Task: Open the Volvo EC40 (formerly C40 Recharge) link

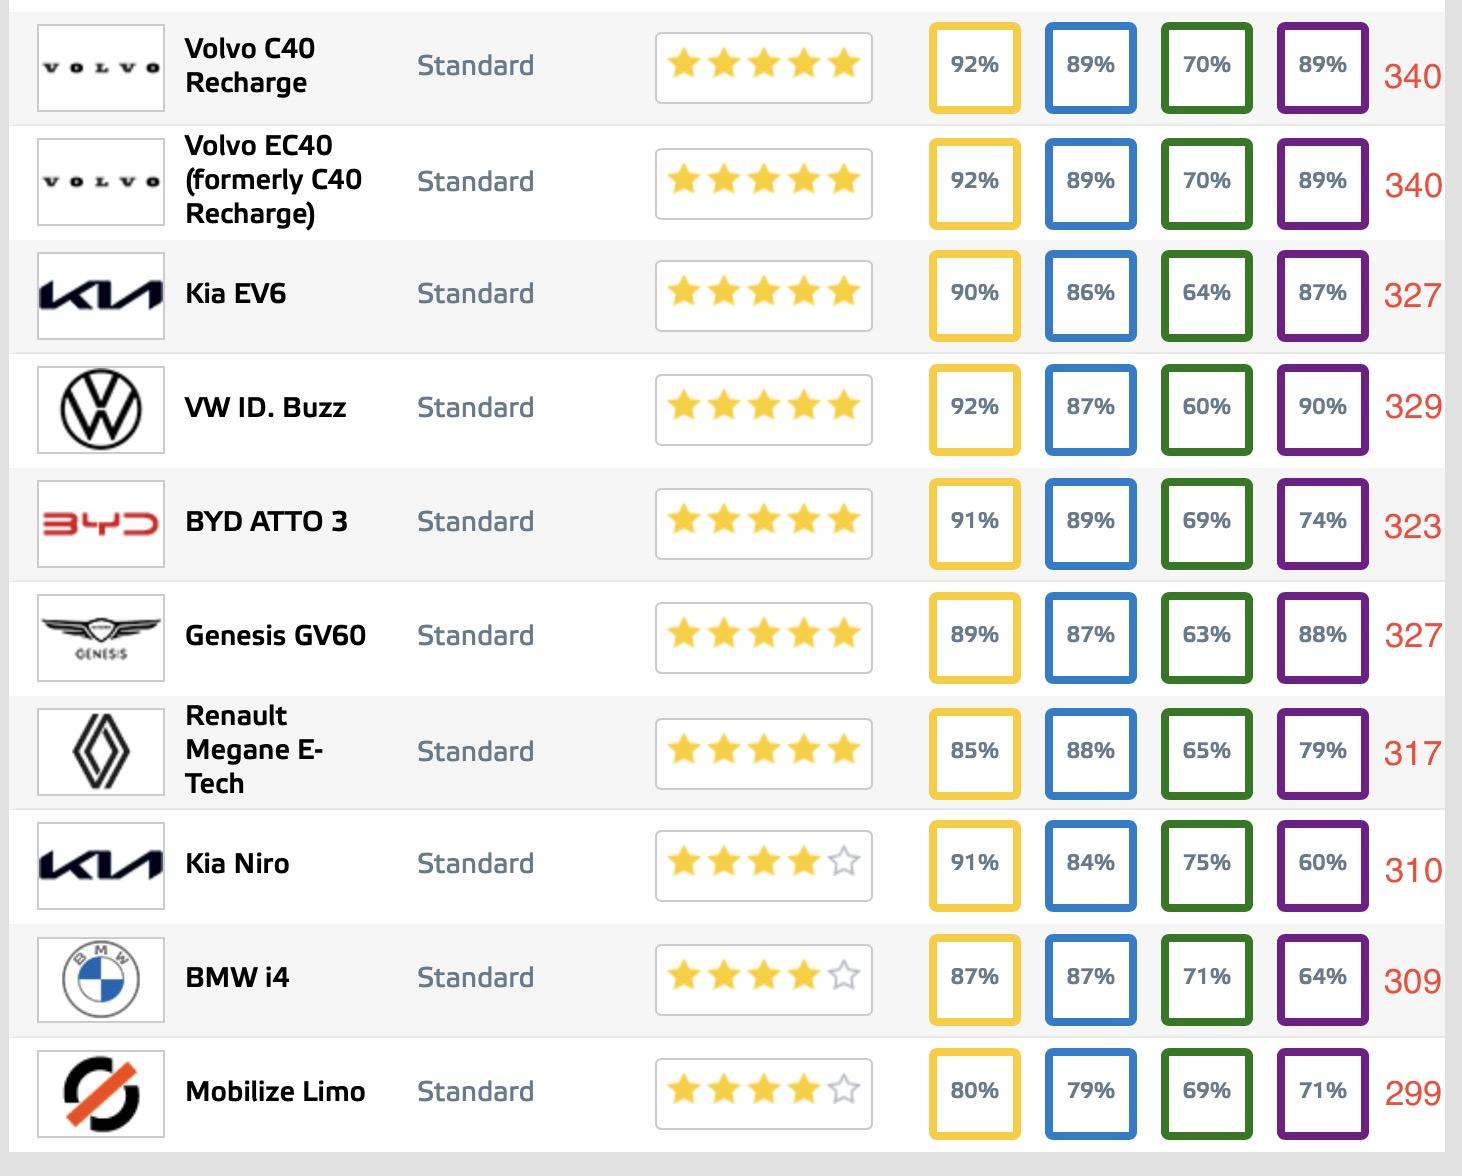Action: coord(273,180)
